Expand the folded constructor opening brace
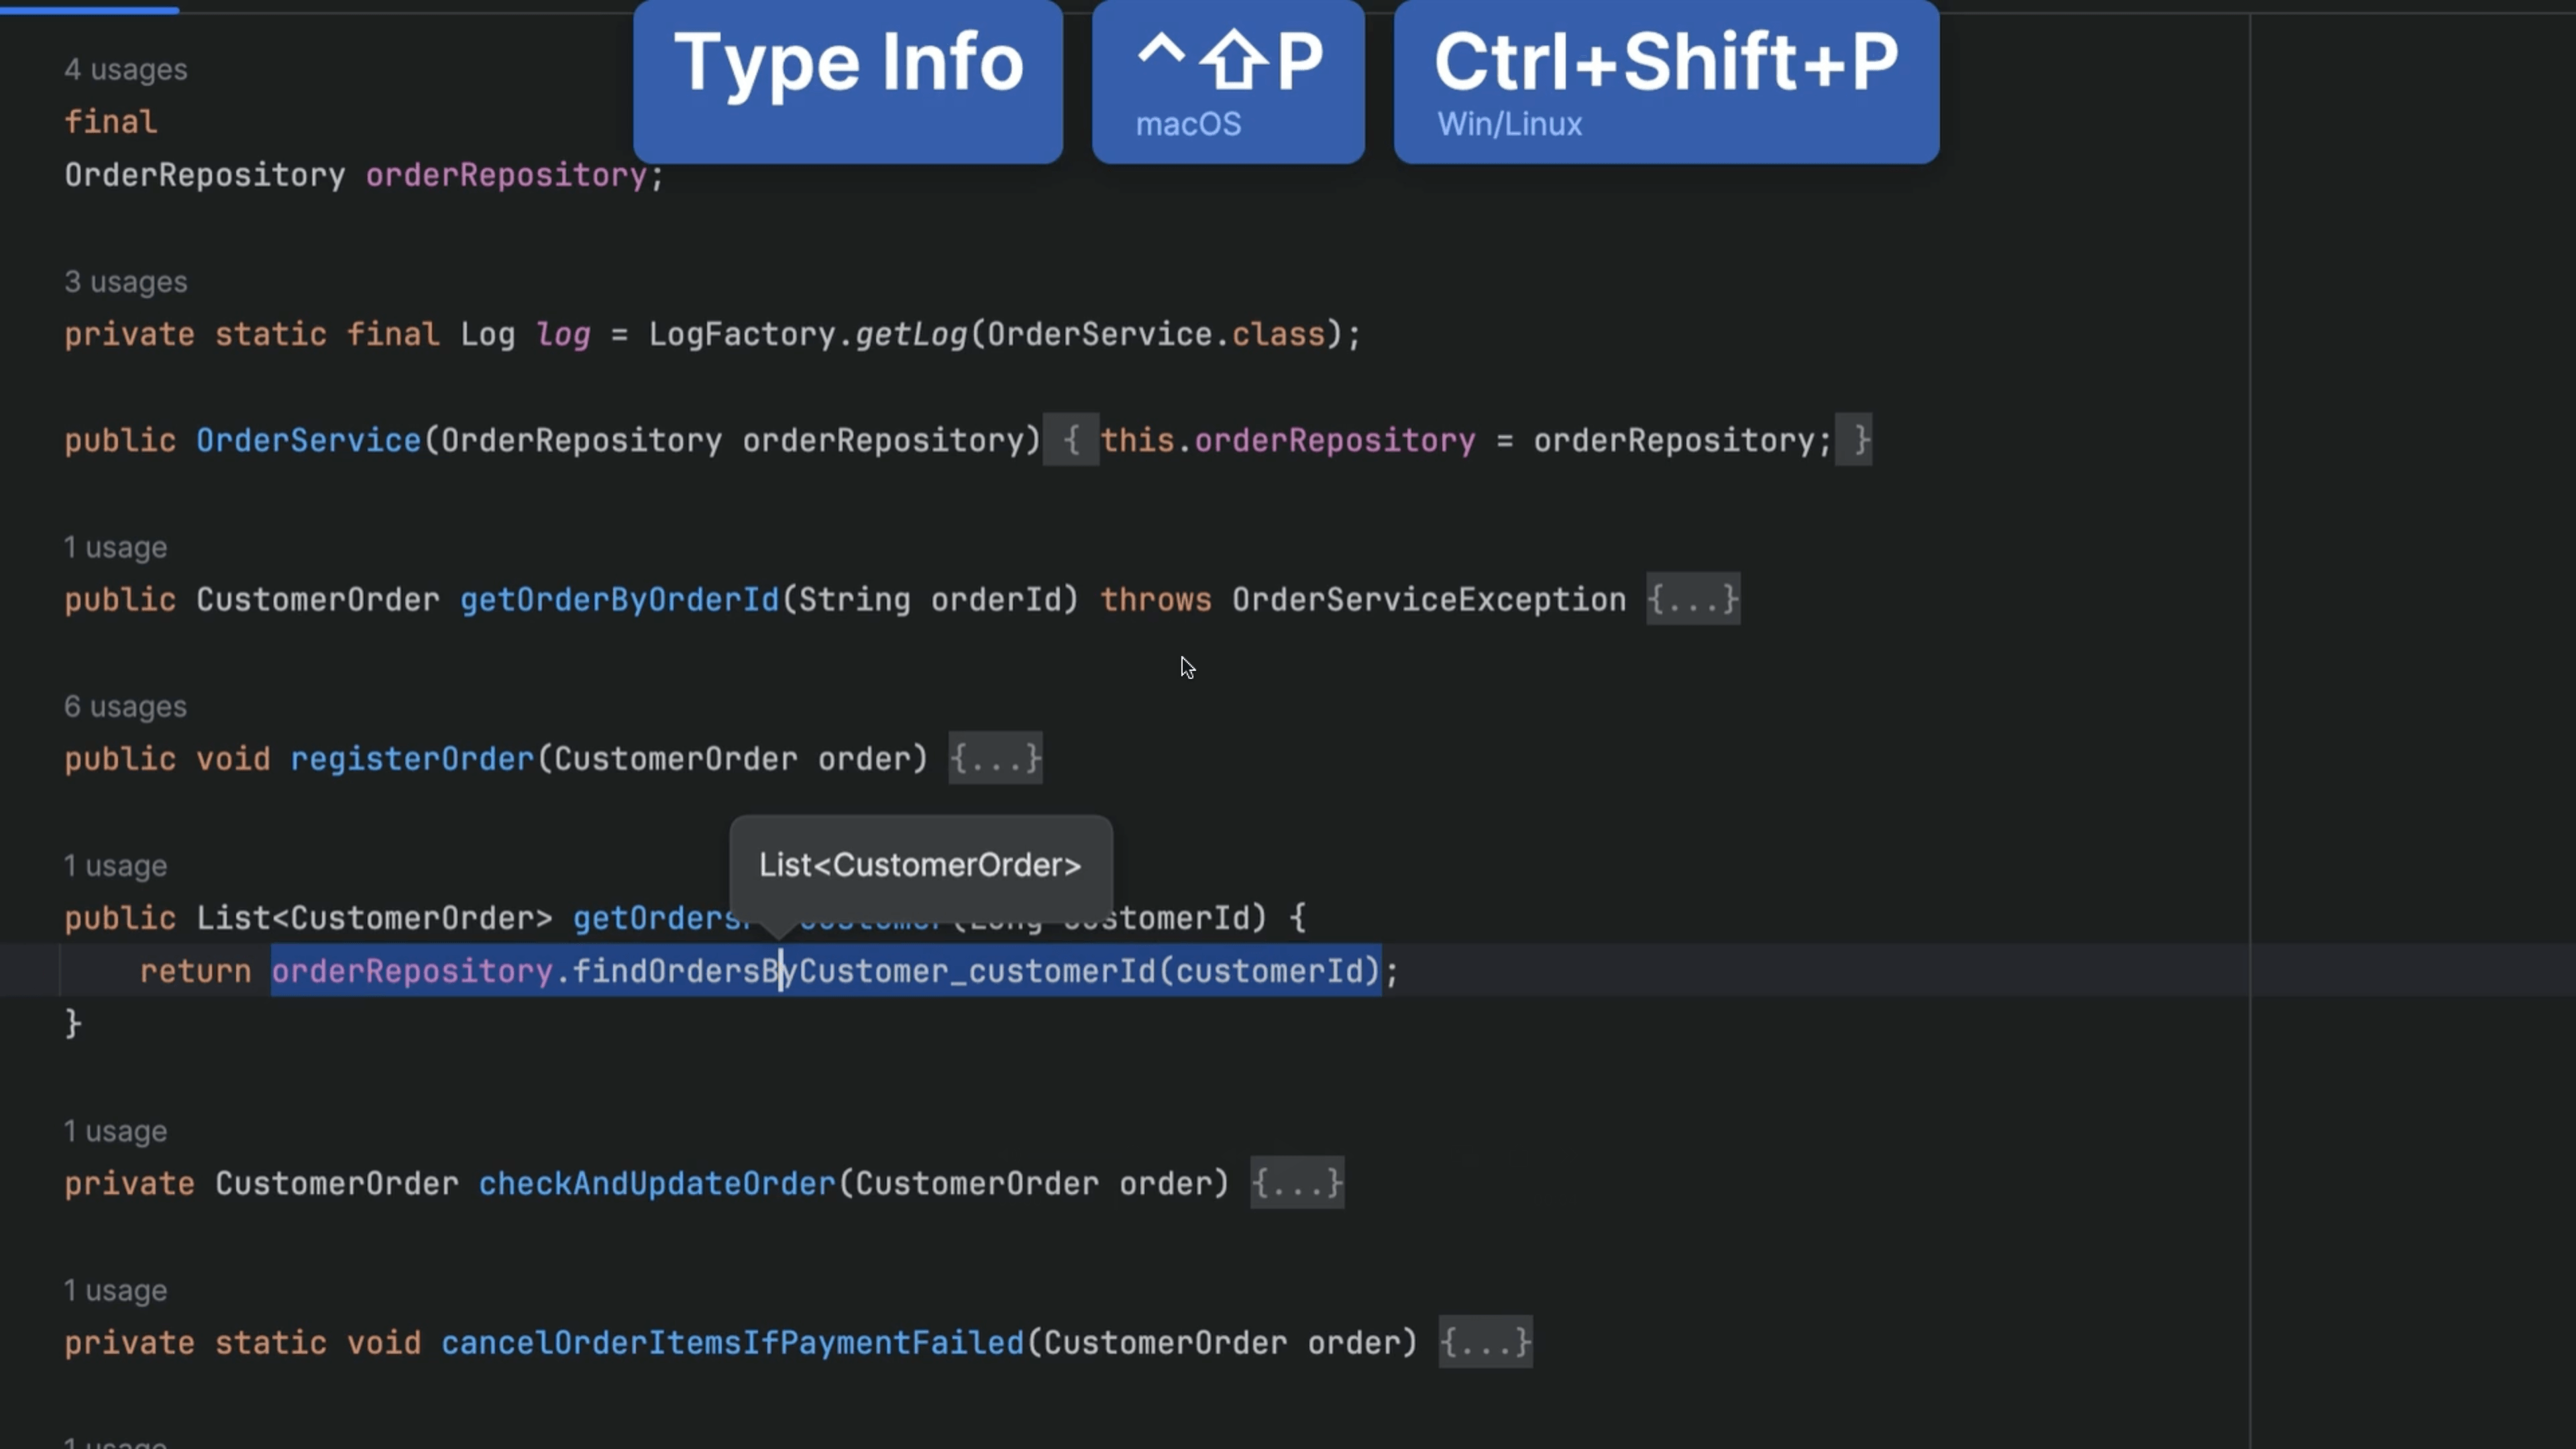Image resolution: width=2576 pixels, height=1449 pixels. point(1071,441)
